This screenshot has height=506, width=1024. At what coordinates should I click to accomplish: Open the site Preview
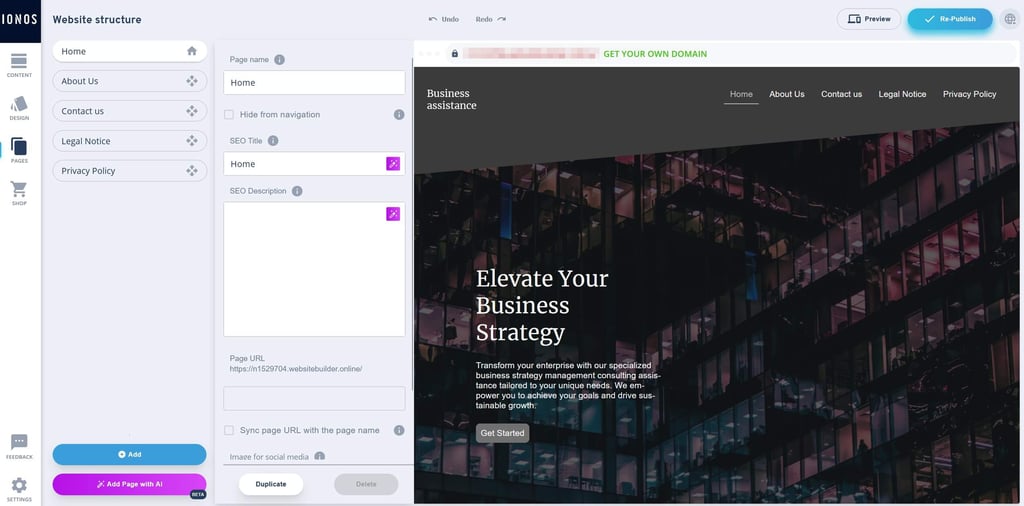869,19
